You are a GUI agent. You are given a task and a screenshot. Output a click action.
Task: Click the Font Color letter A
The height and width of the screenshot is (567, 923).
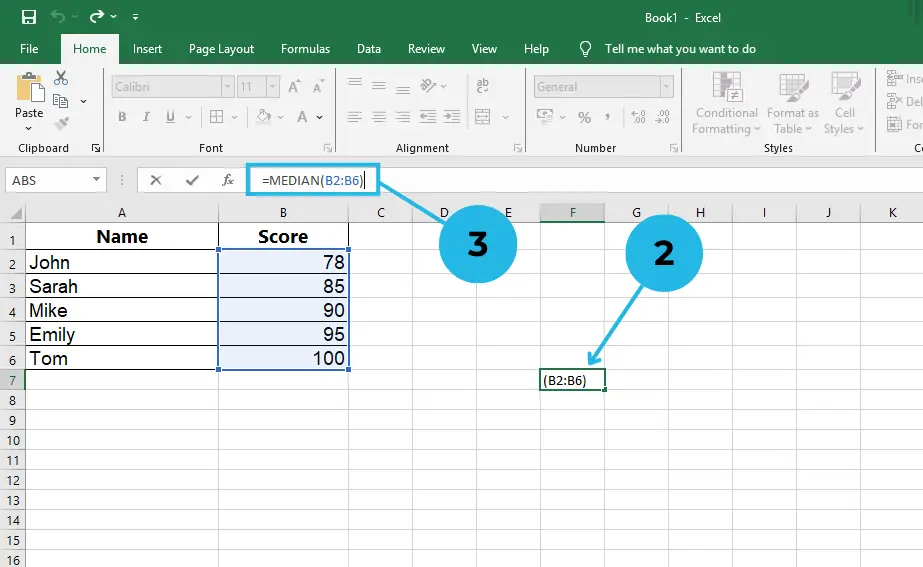tap(302, 117)
